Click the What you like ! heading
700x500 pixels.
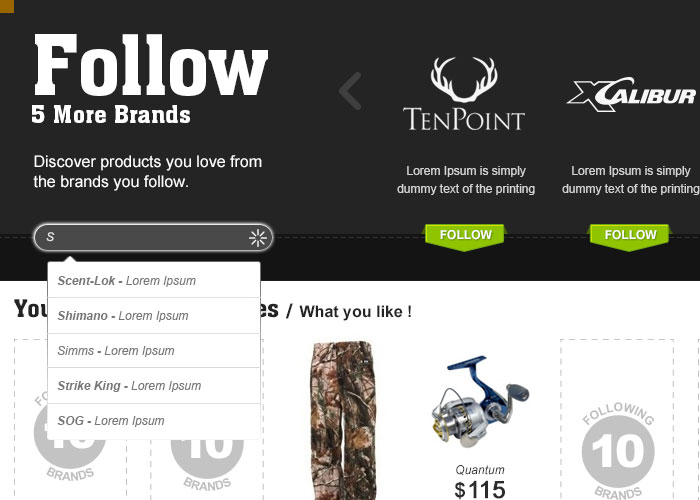tap(355, 312)
